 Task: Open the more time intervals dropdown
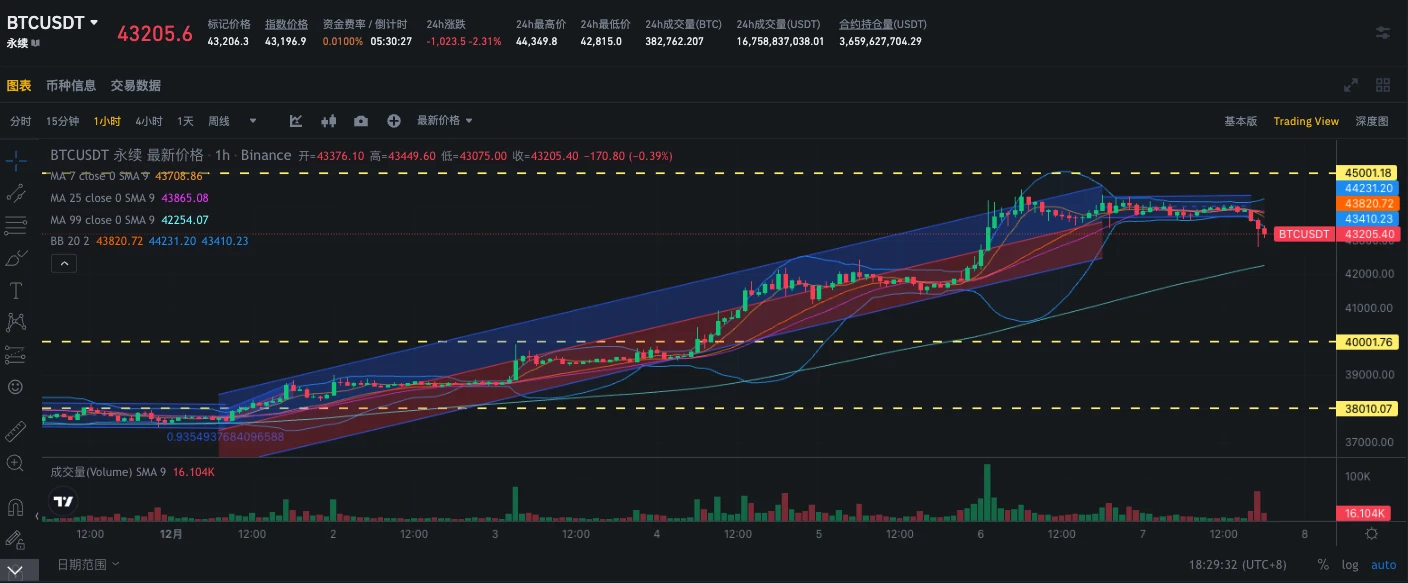[252, 121]
